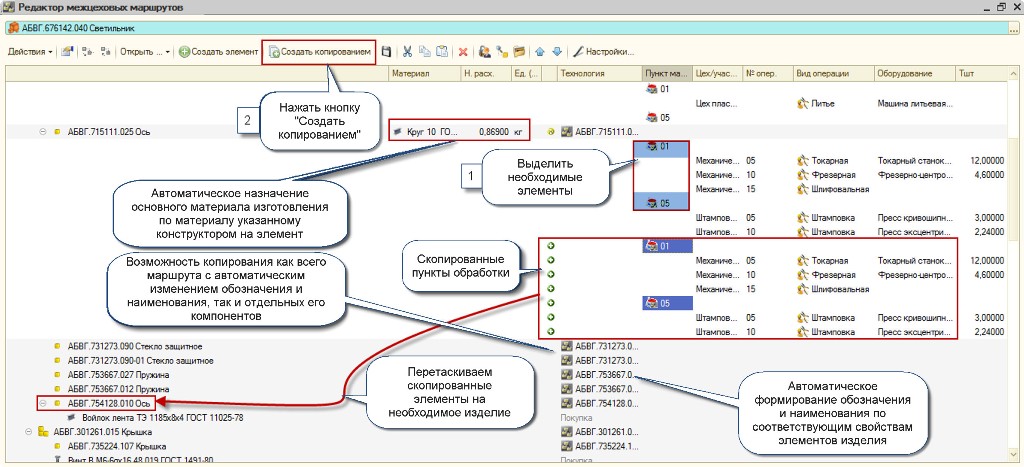This screenshot has height=467, width=1024.
Task: Click the yellow folder icon in toolbar
Action: pos(518,51)
